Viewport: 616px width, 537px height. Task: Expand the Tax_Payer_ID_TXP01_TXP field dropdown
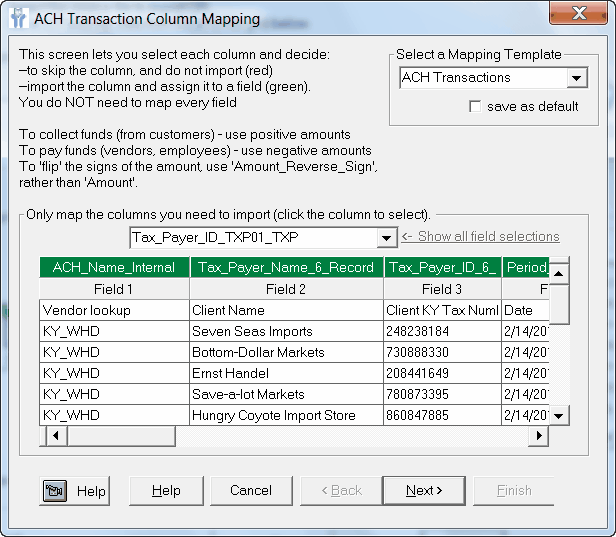coord(385,238)
